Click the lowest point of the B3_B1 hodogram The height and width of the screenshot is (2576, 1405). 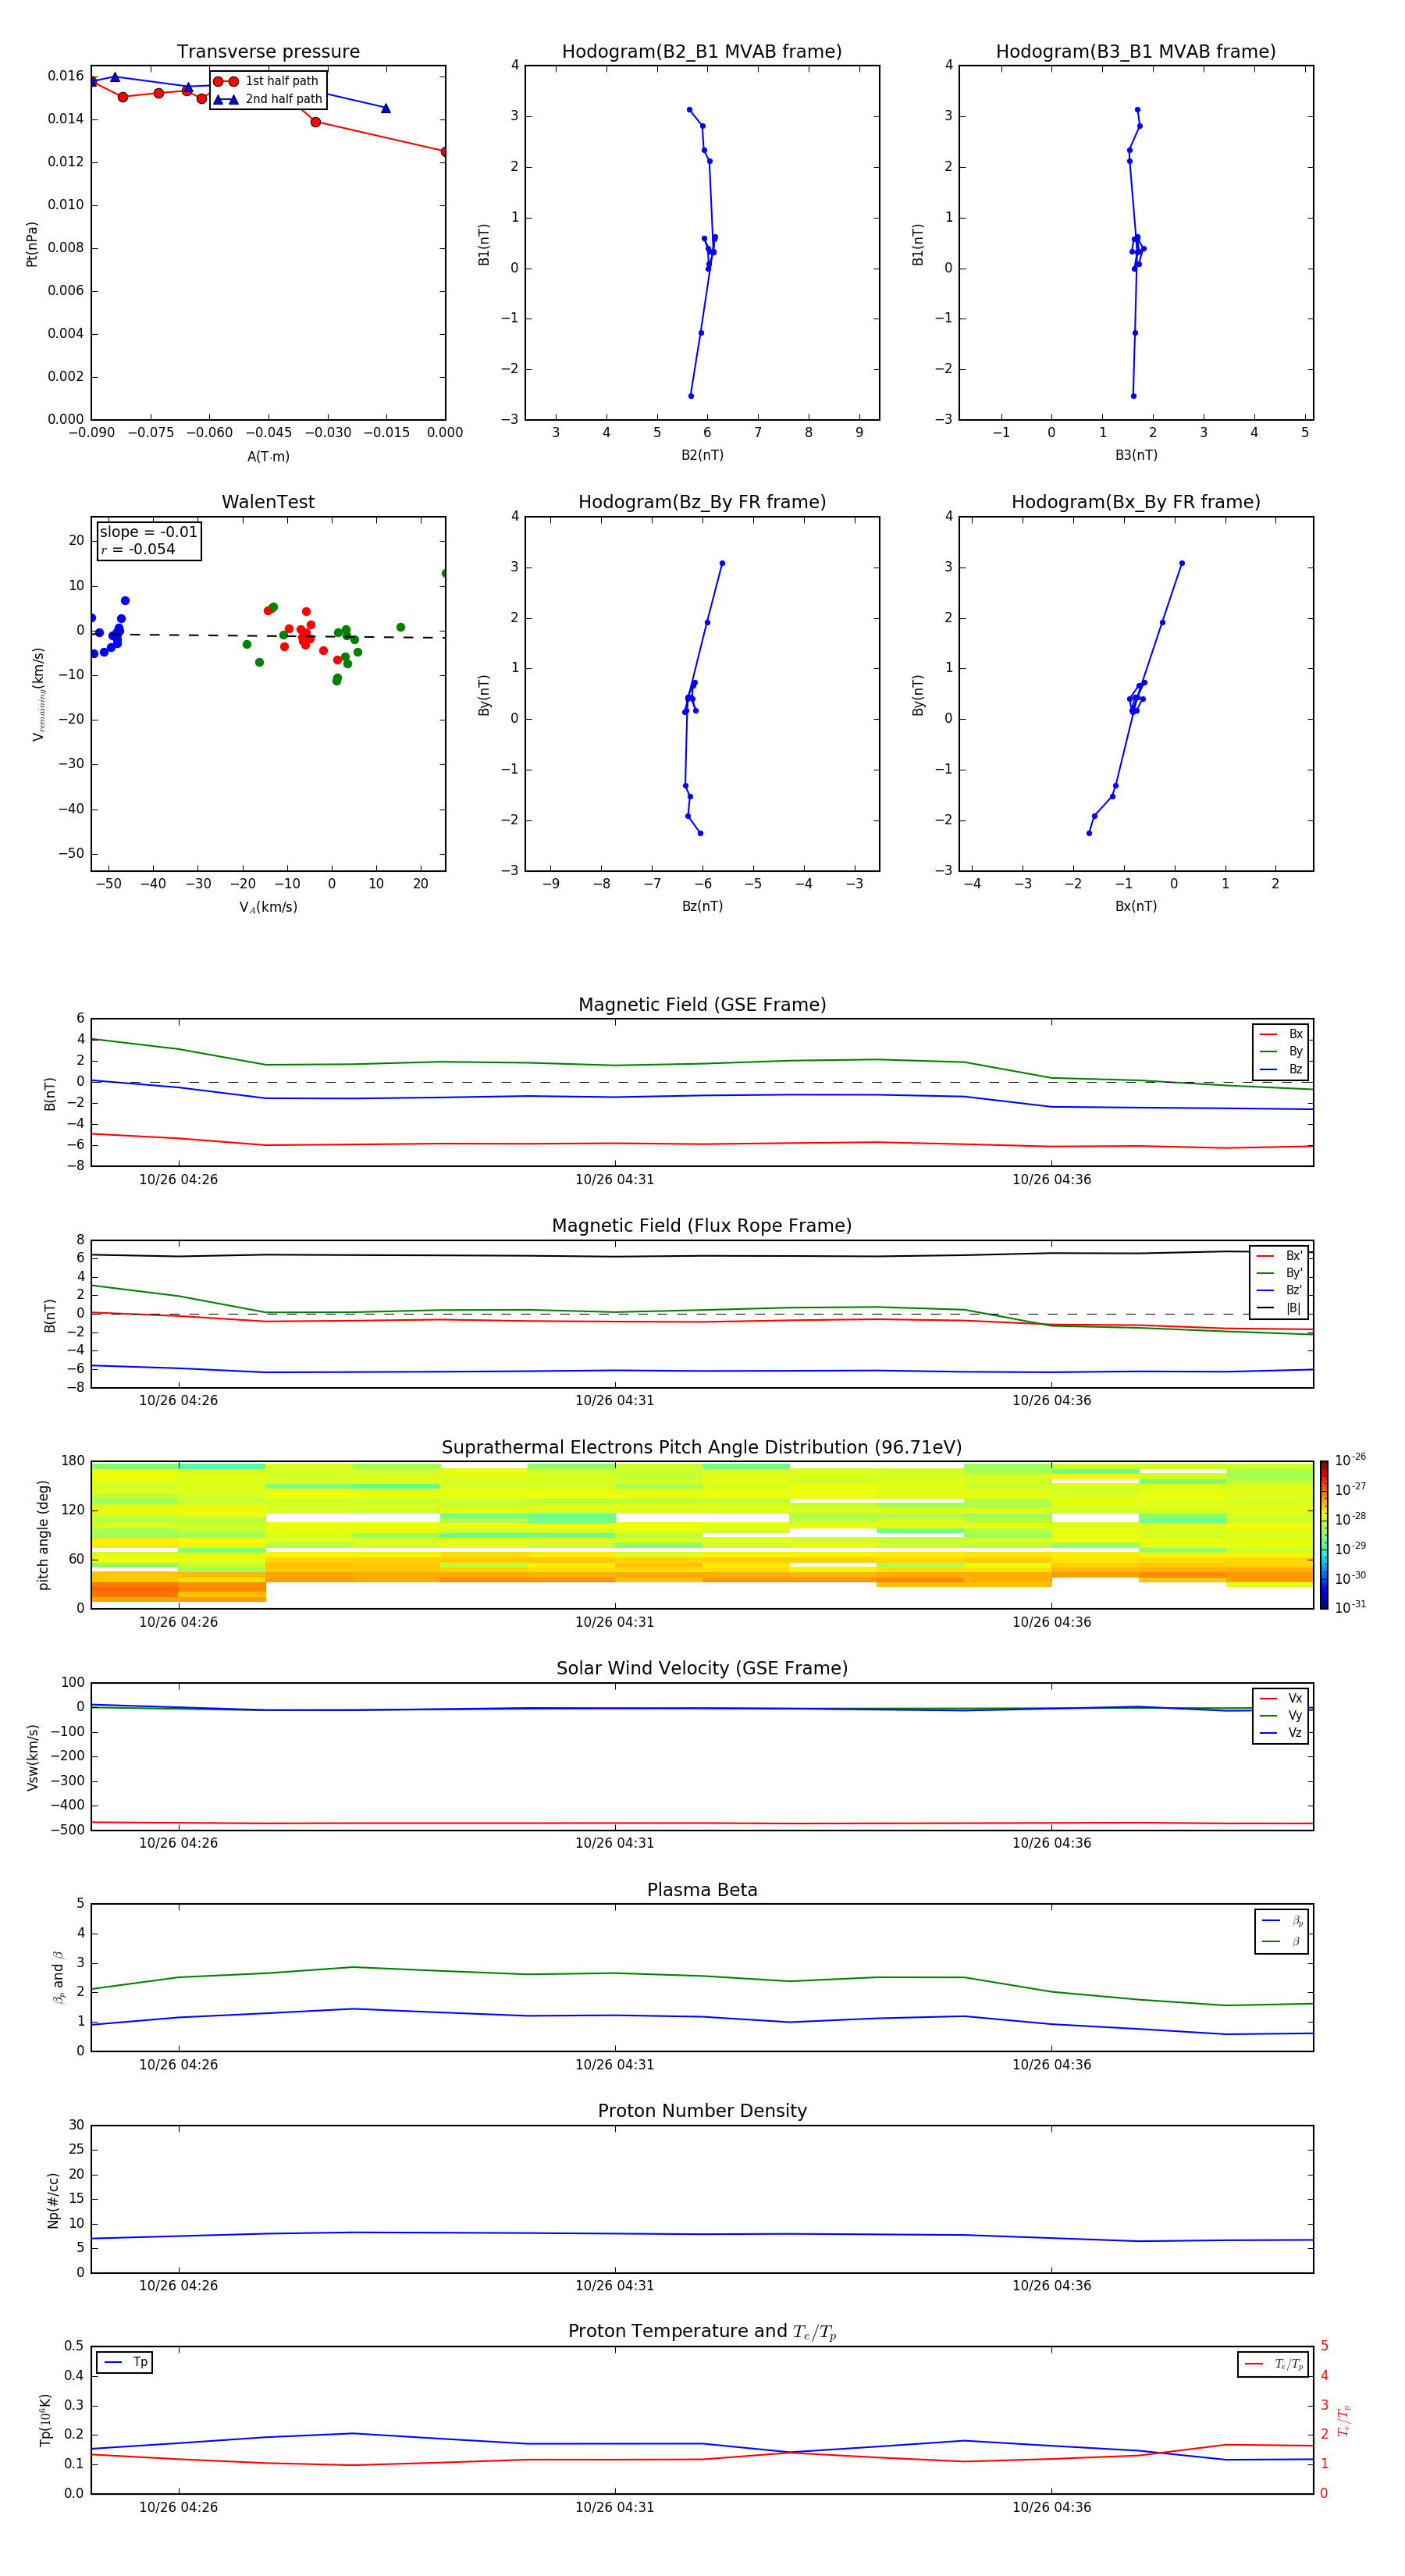point(1133,396)
